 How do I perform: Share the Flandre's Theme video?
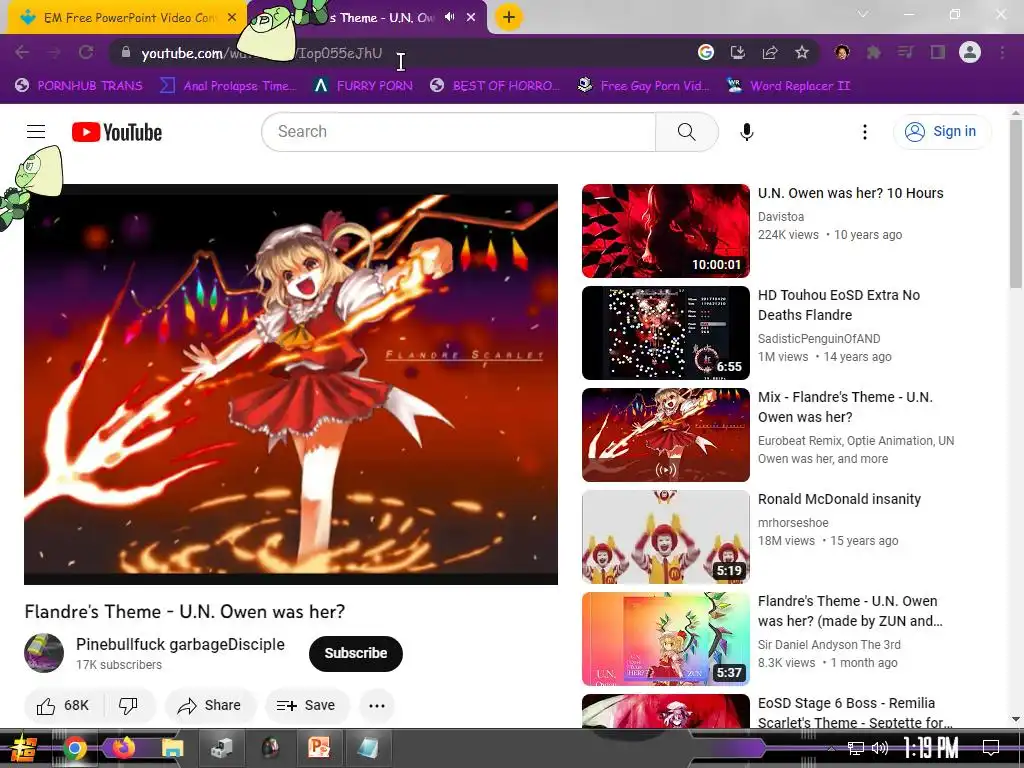(210, 705)
